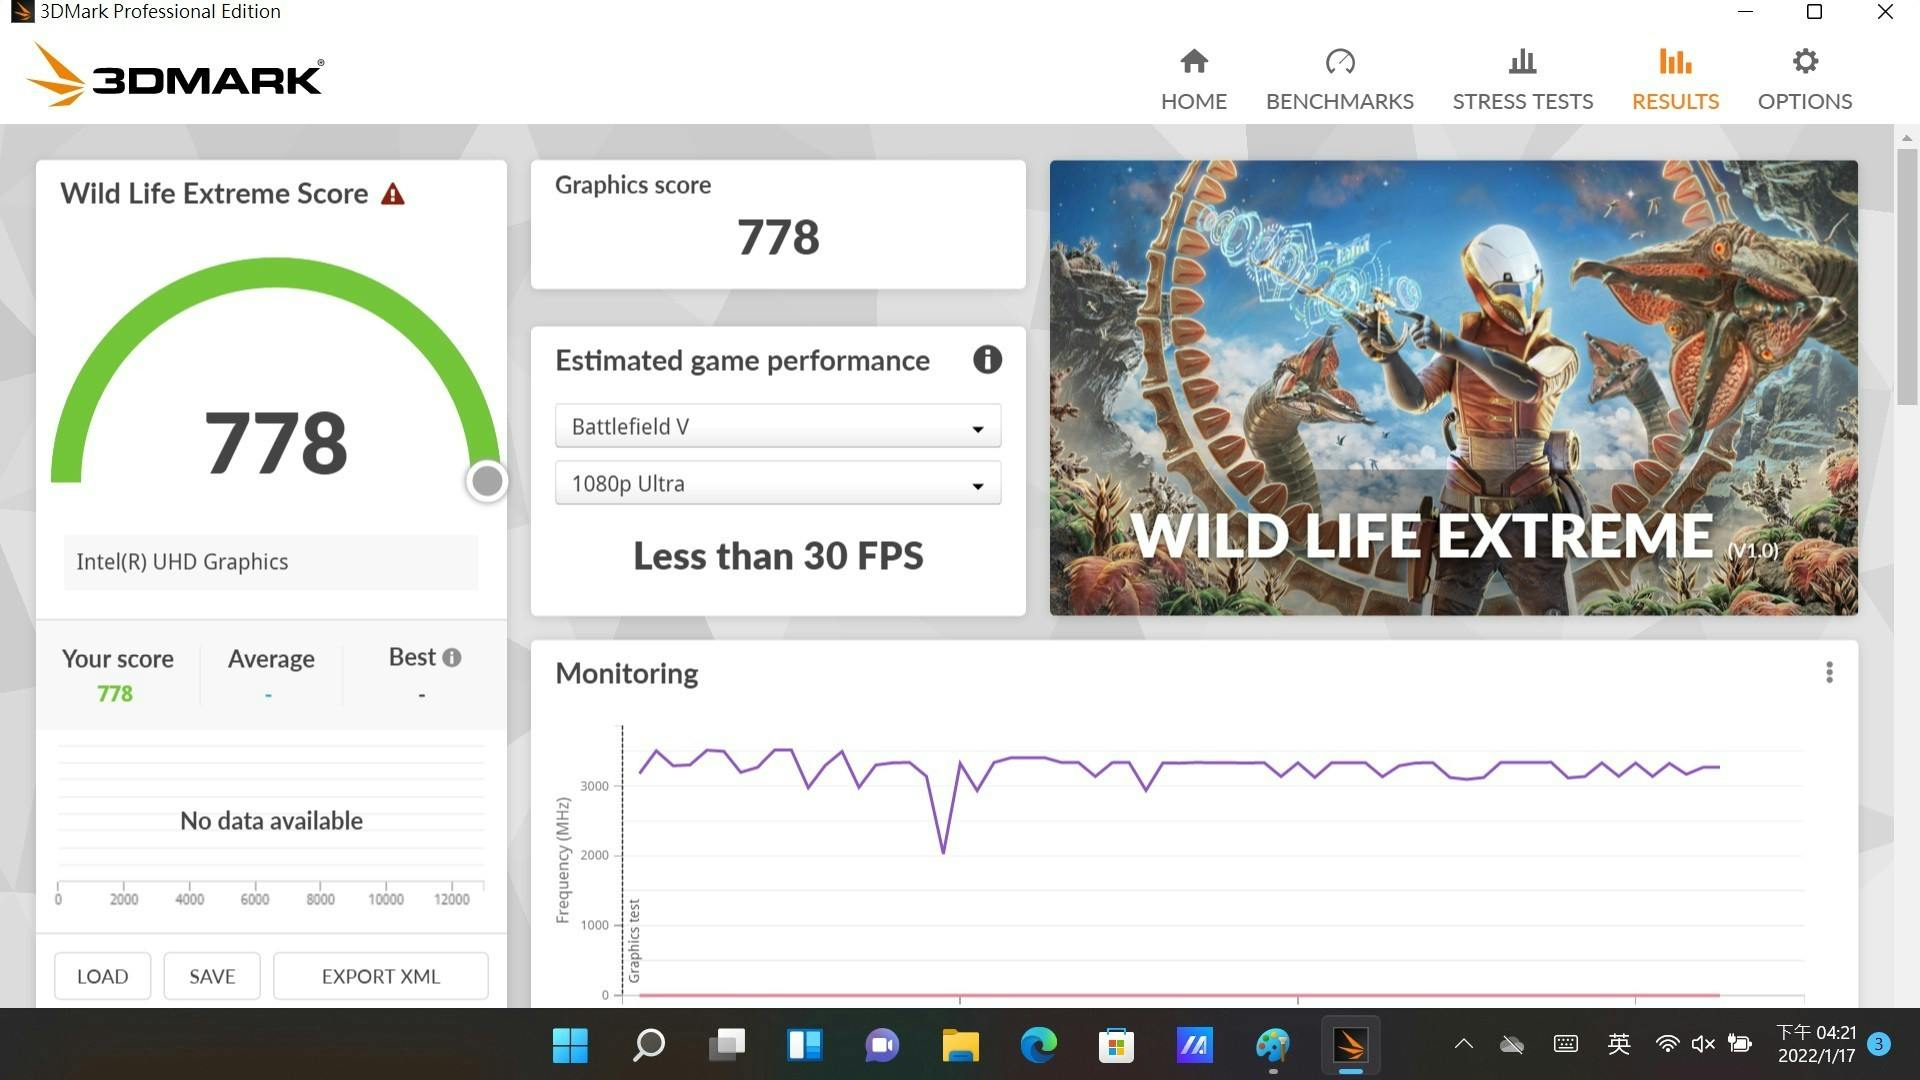Switch to the BENCHMARKS tab
The height and width of the screenshot is (1080, 1920).
point(1340,80)
